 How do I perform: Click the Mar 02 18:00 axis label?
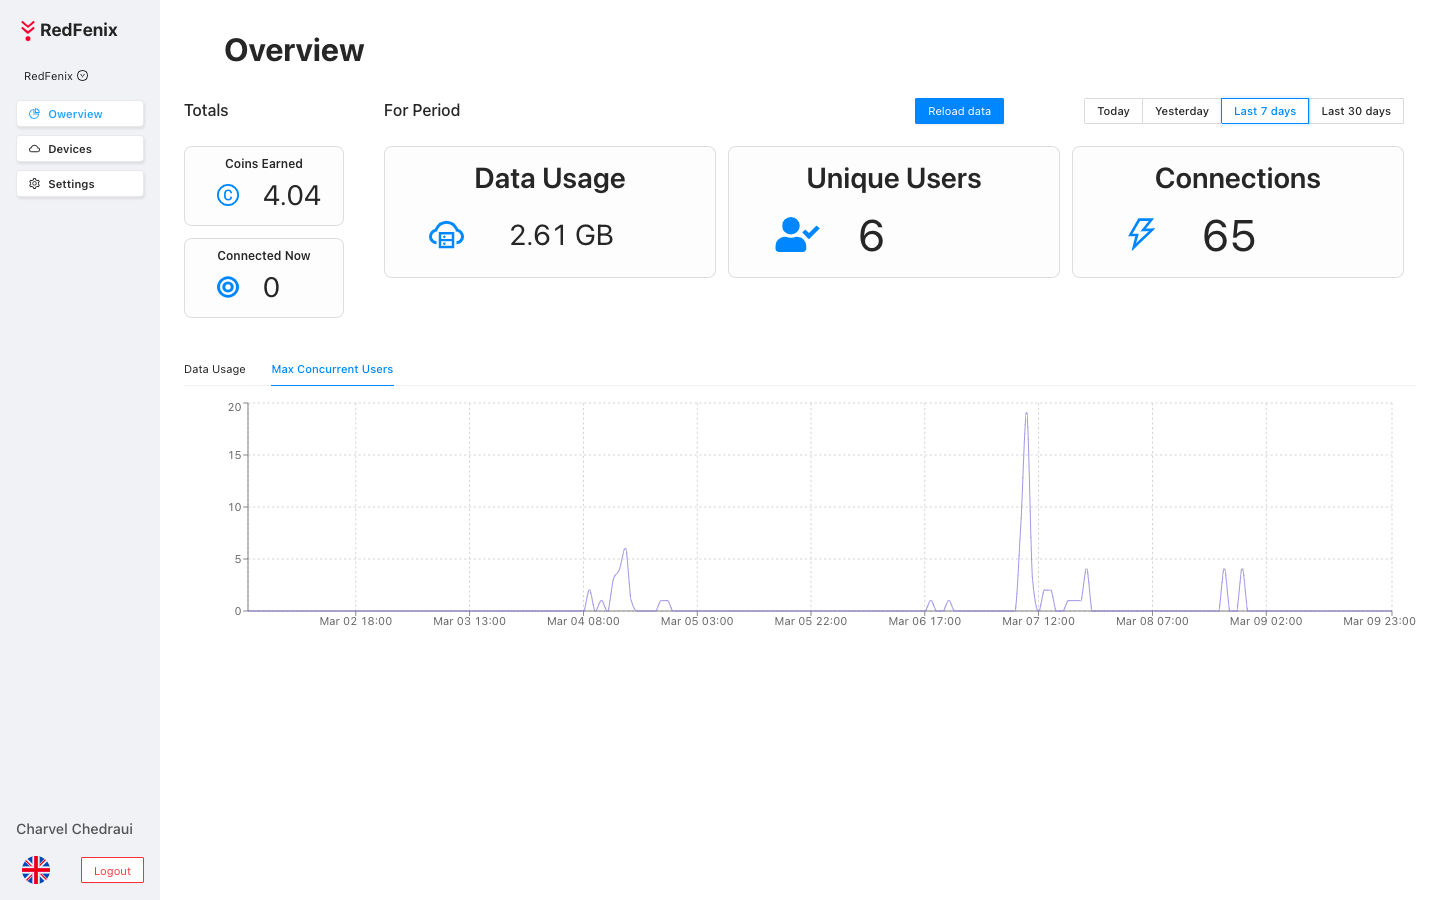(x=356, y=621)
